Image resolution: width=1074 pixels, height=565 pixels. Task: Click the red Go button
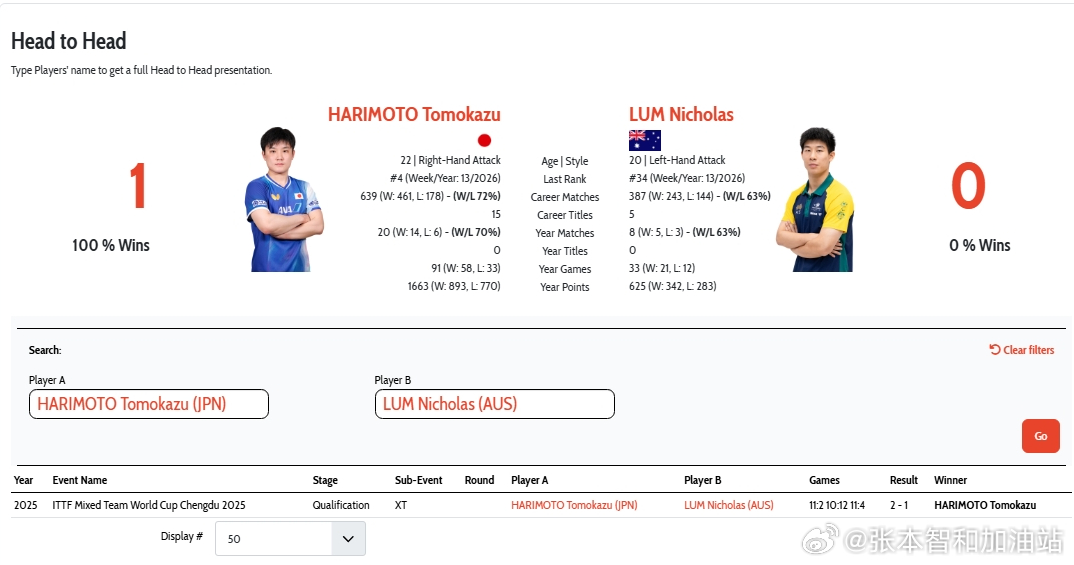[x=1040, y=436]
